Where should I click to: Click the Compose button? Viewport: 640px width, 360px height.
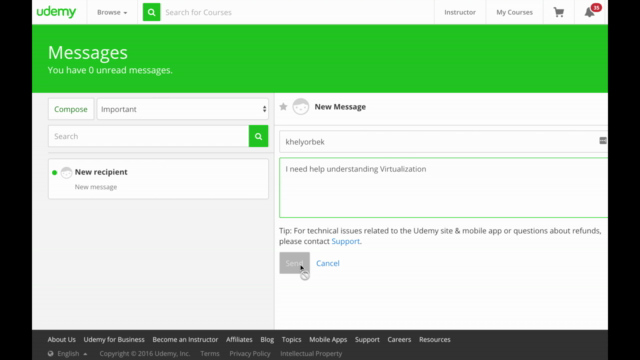pyautogui.click(x=71, y=109)
